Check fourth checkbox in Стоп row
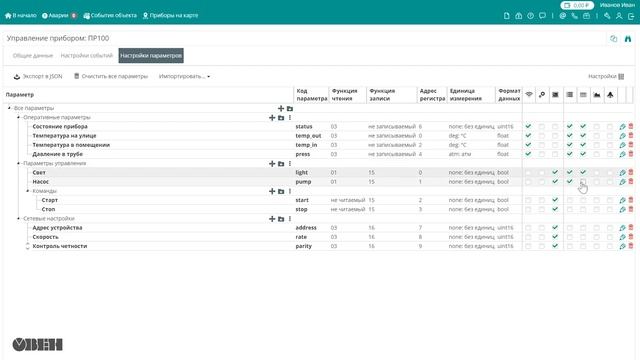 click(569, 209)
